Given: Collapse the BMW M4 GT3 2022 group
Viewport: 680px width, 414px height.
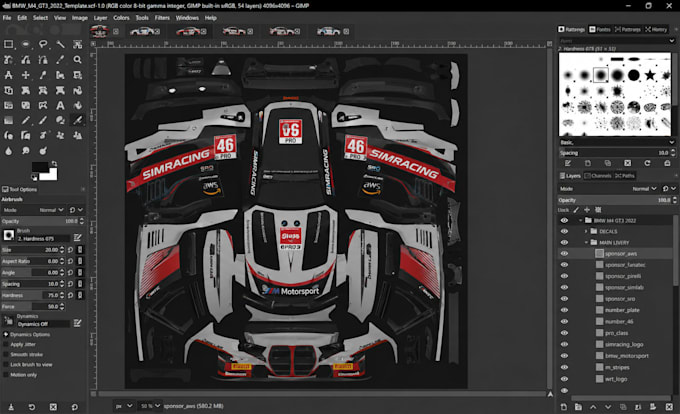Looking at the screenshot, I should point(580,220).
